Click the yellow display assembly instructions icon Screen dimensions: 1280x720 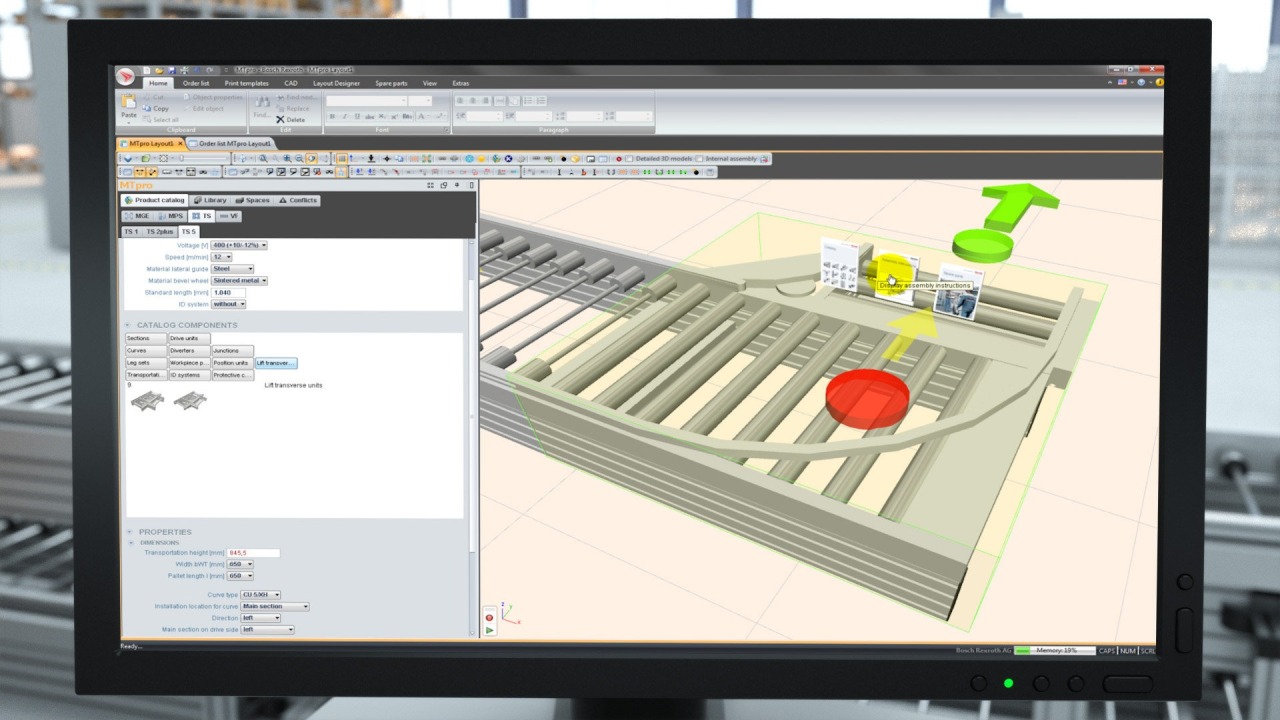(890, 271)
